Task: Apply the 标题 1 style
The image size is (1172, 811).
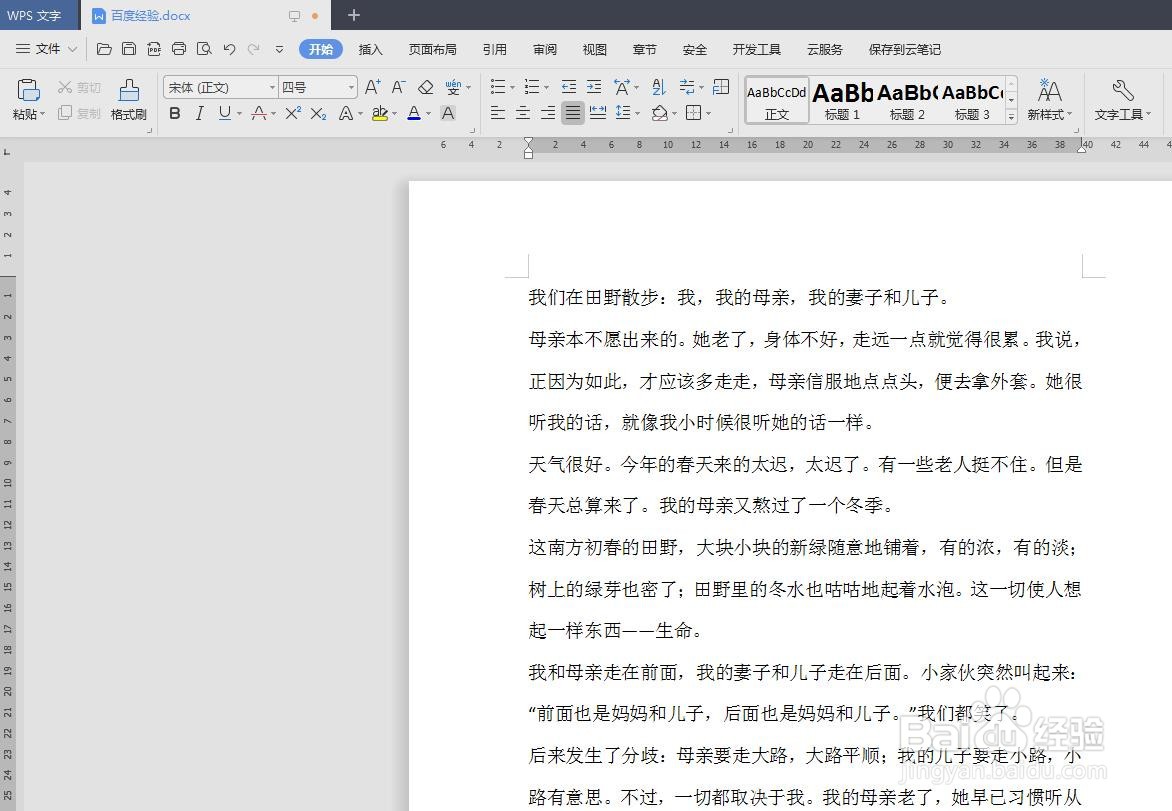Action: (842, 100)
